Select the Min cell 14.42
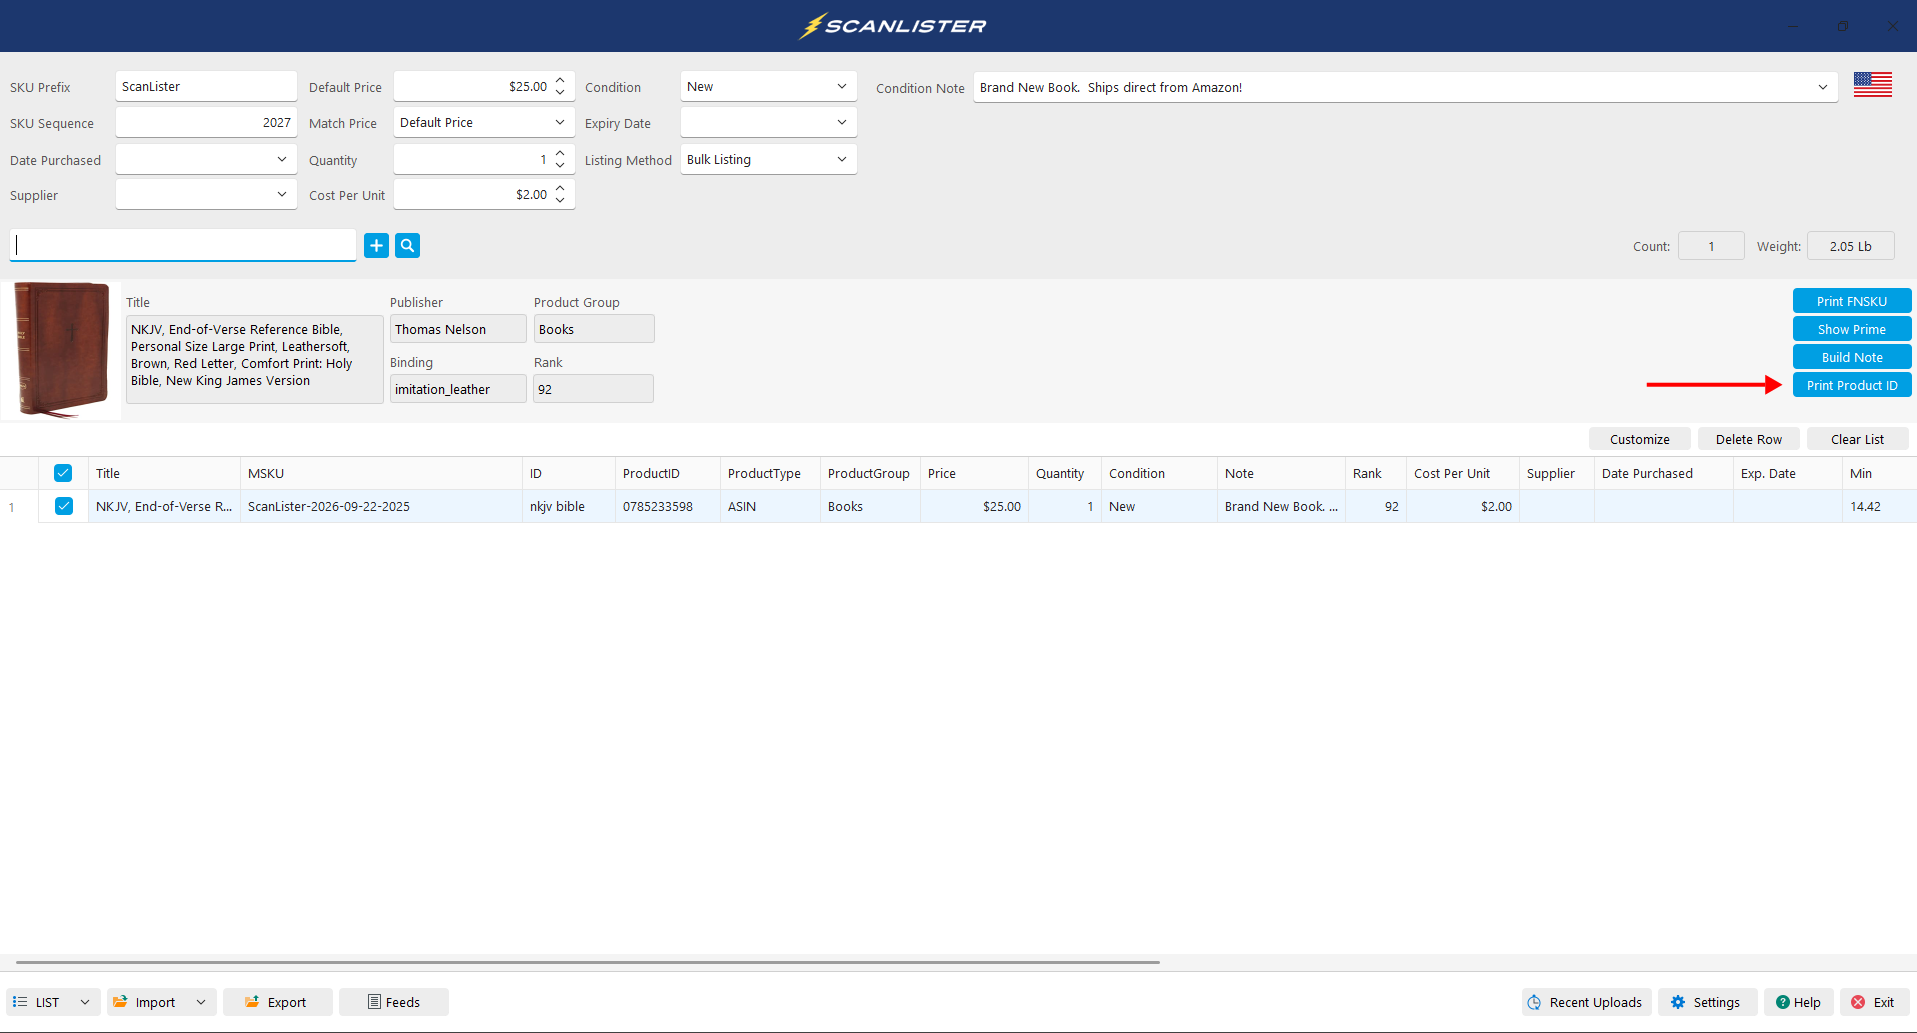This screenshot has width=1917, height=1033. [1879, 506]
